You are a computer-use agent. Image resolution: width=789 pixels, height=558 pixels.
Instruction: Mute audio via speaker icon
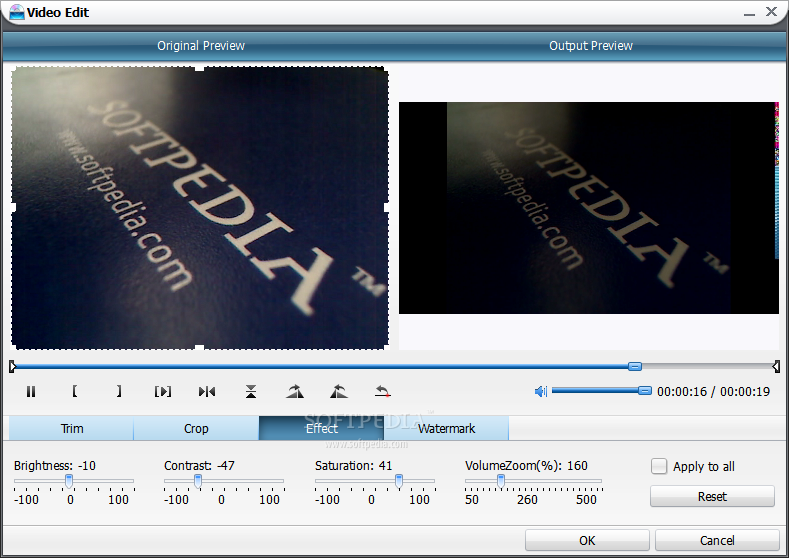540,391
